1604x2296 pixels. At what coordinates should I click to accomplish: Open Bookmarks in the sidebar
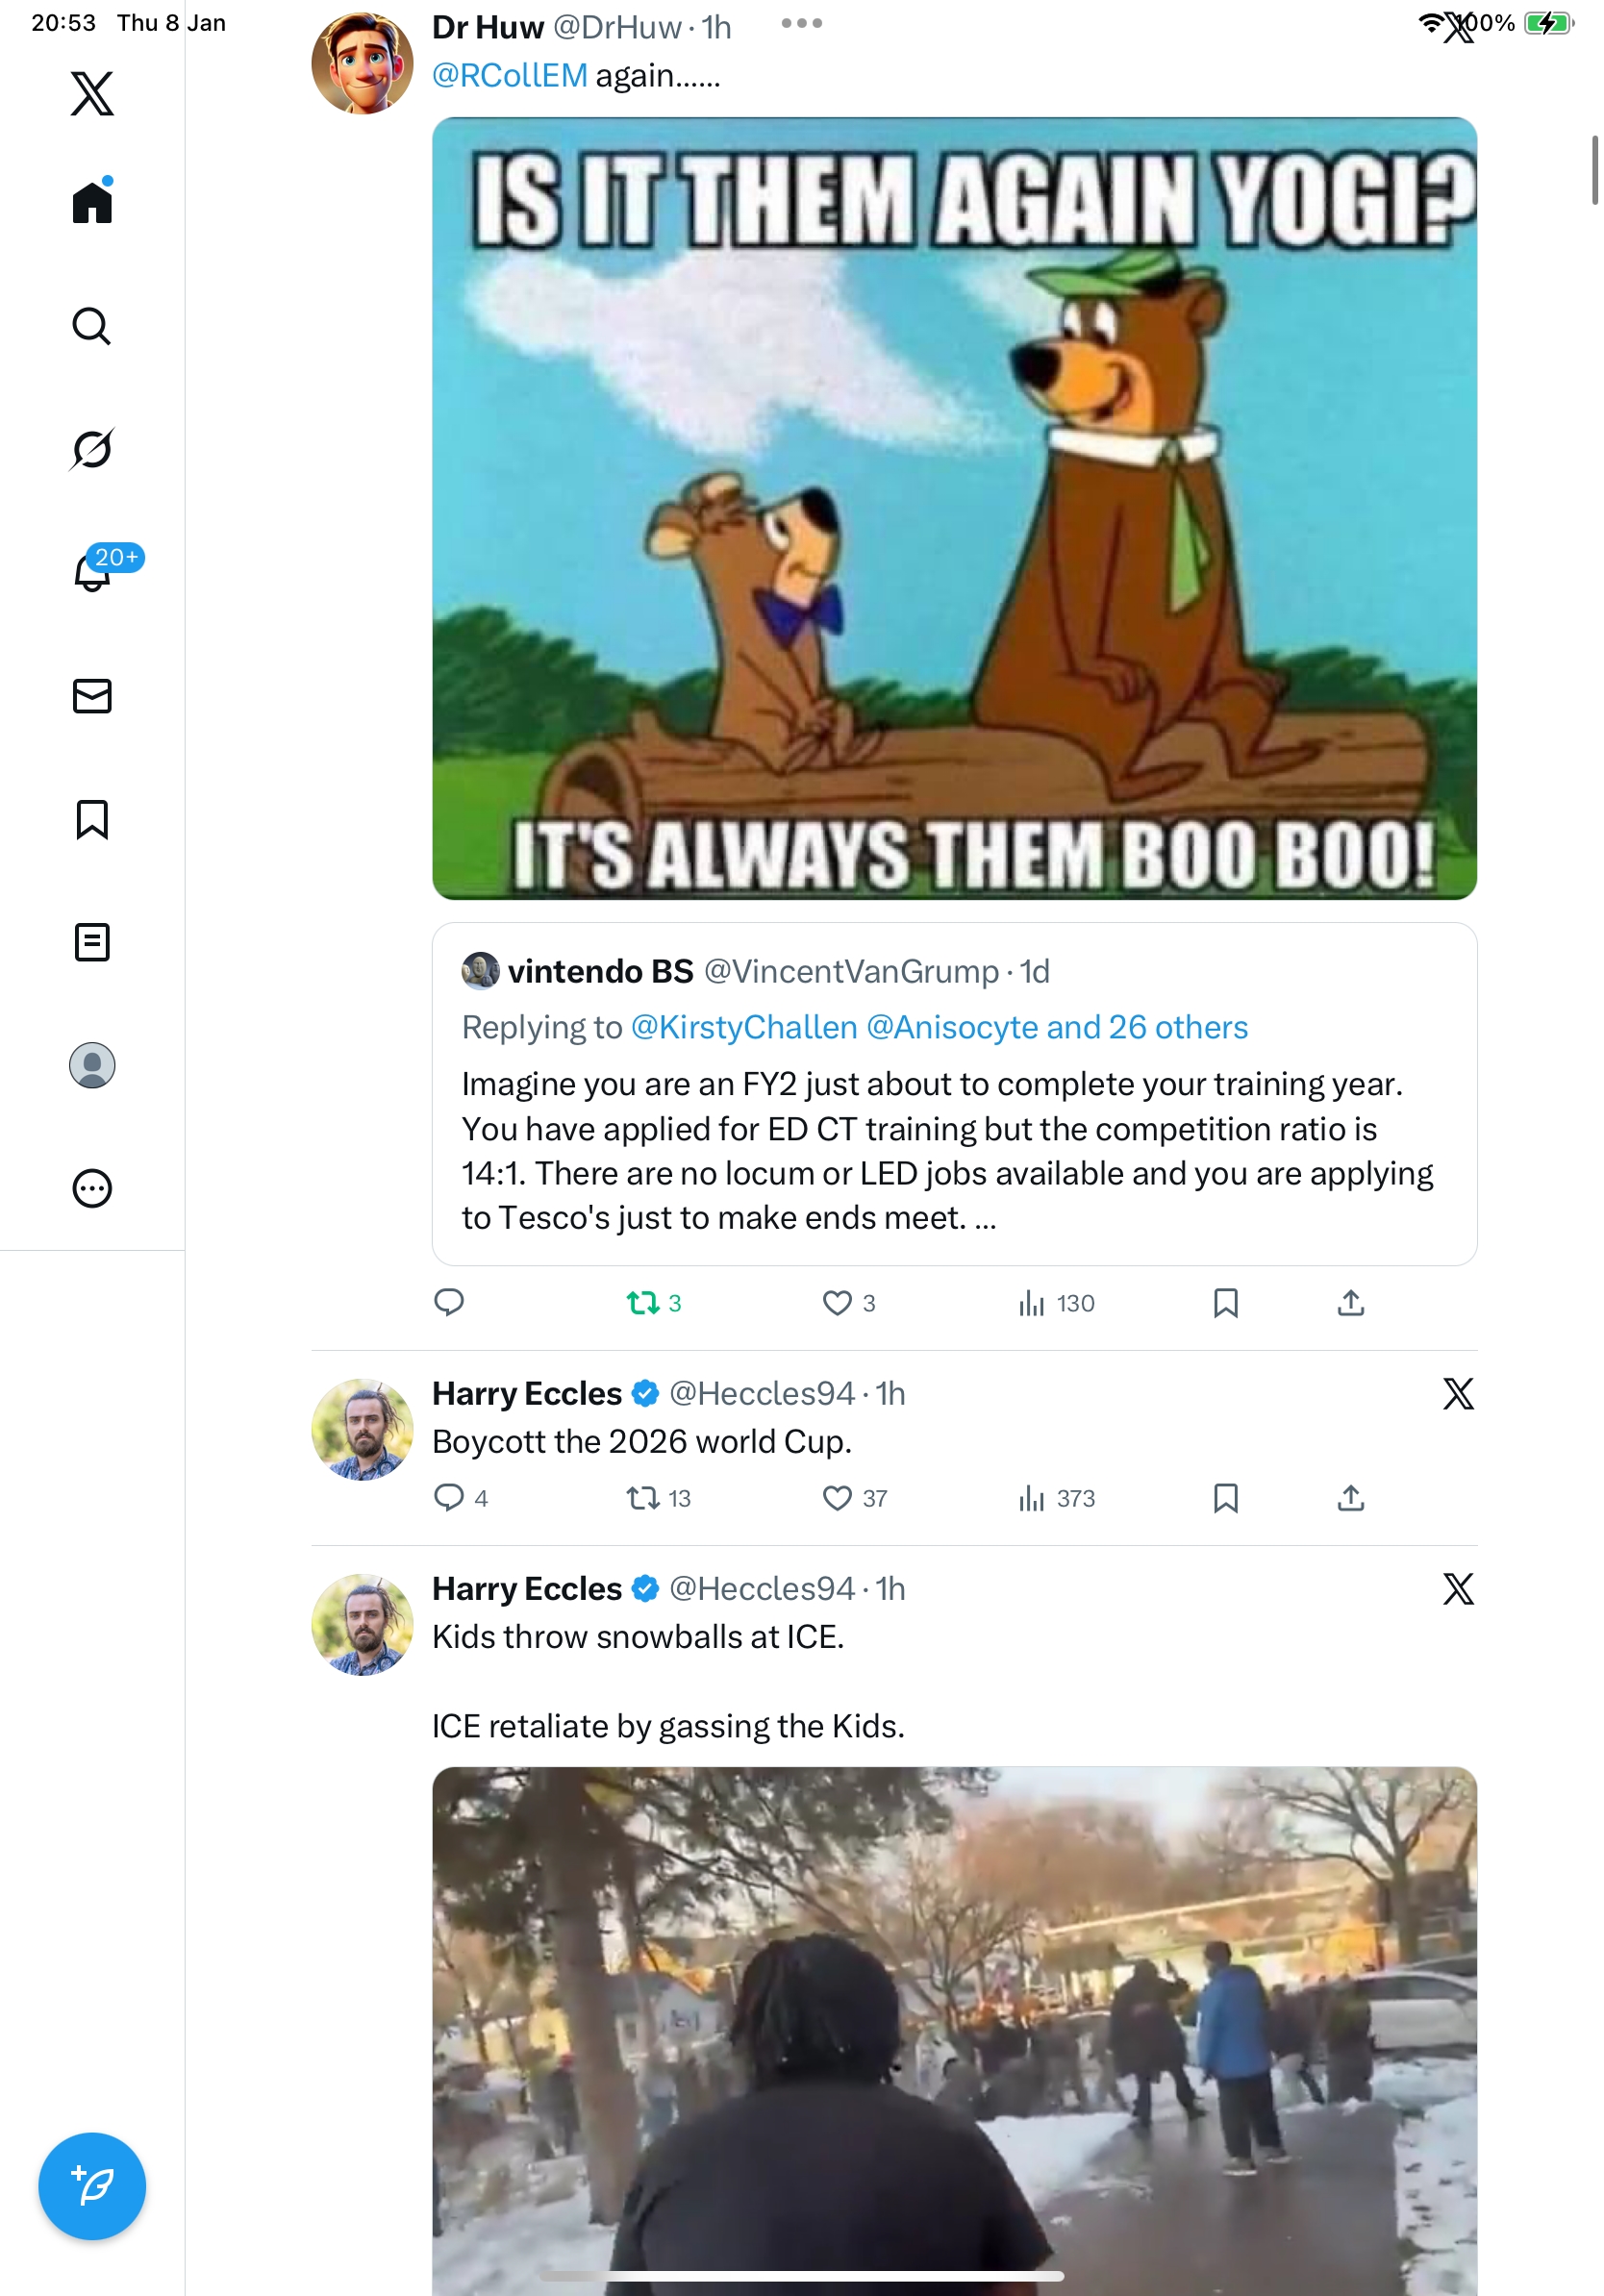coord(92,819)
